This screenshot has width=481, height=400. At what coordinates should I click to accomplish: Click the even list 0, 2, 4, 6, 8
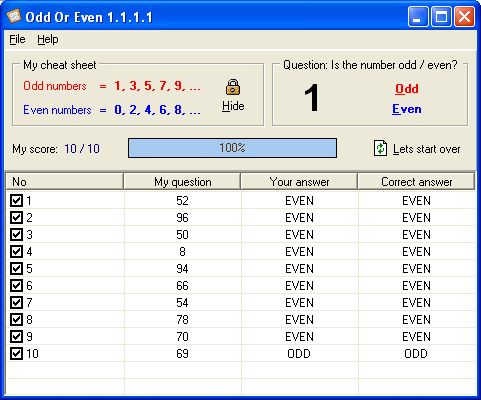[157, 110]
